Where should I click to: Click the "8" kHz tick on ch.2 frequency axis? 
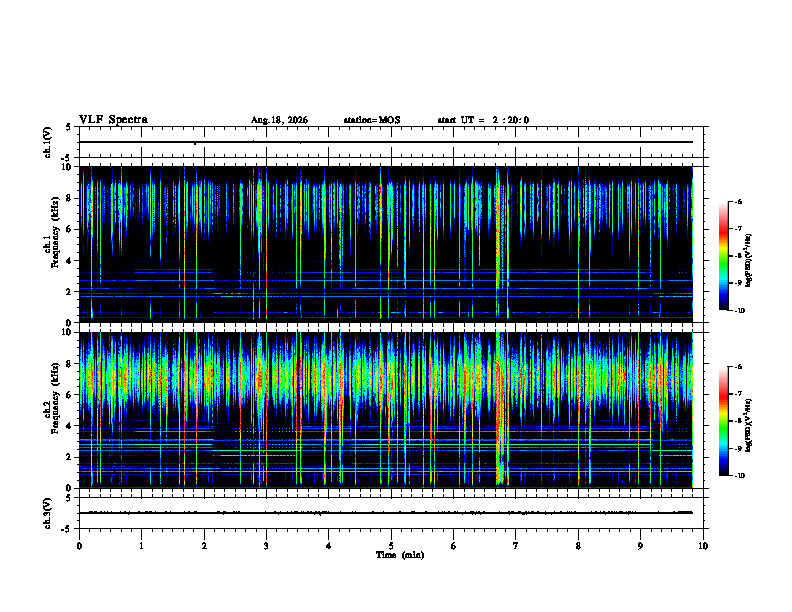coord(70,364)
